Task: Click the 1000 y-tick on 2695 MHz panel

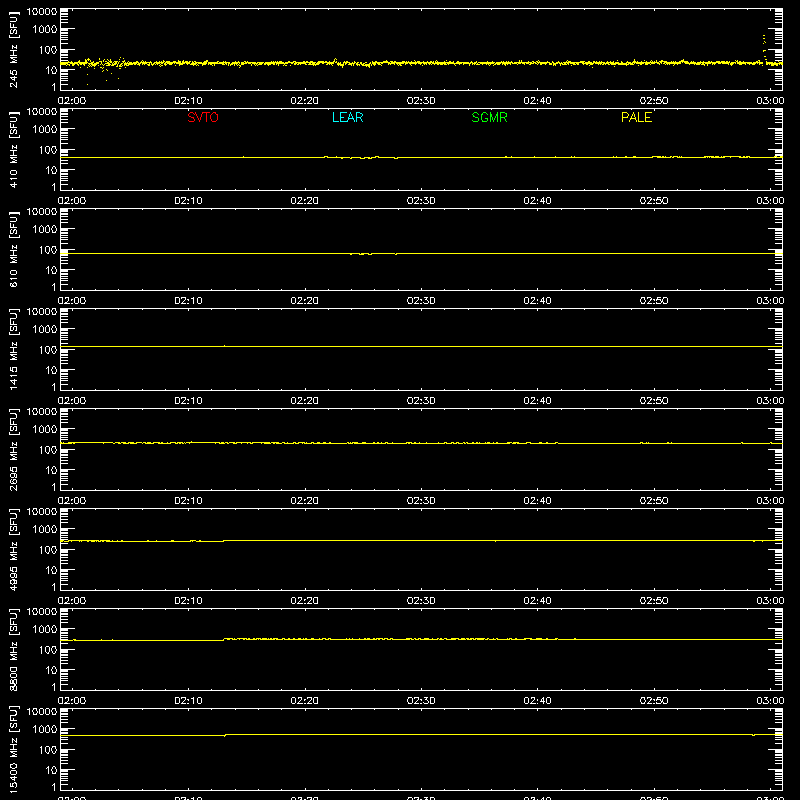Action: point(45,430)
